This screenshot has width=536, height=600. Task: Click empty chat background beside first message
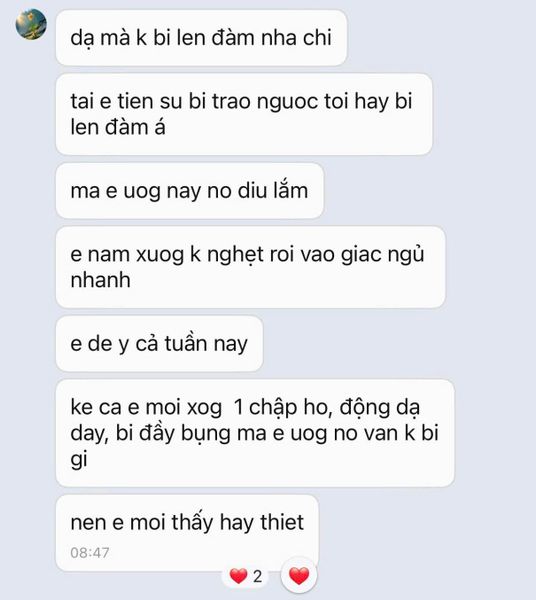(x=440, y=38)
